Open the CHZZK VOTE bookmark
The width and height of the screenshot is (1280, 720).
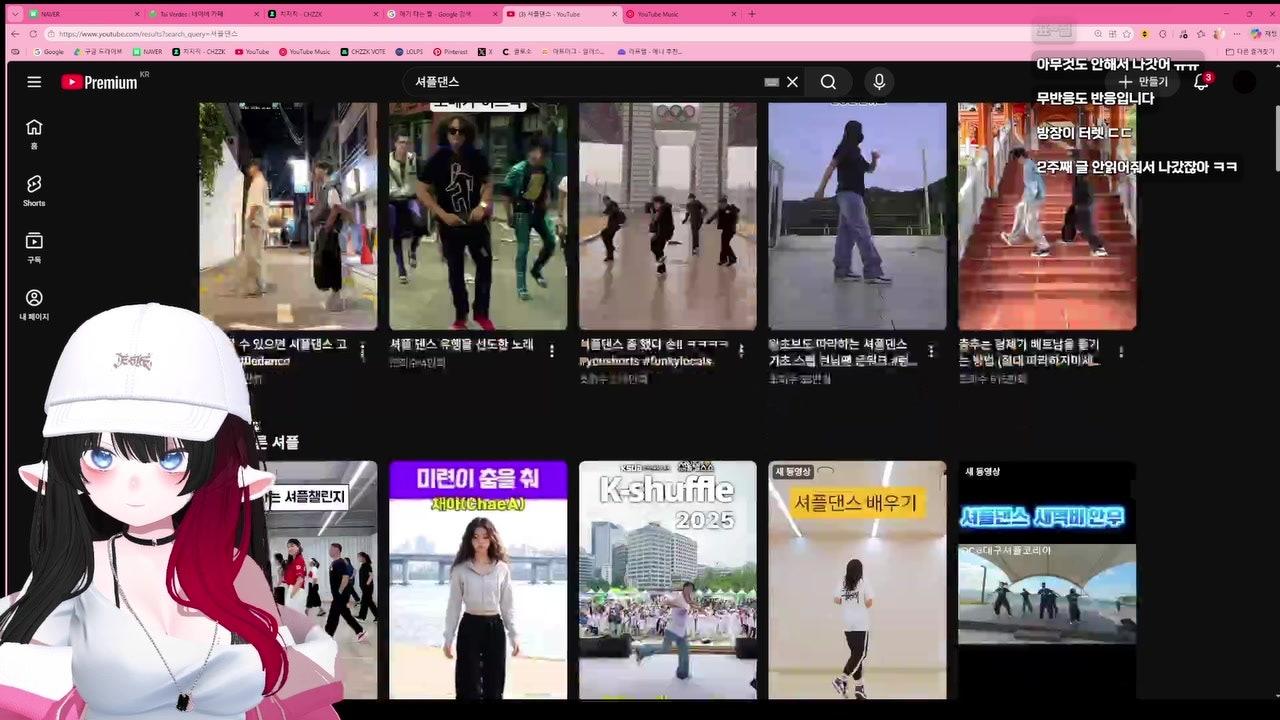click(363, 51)
